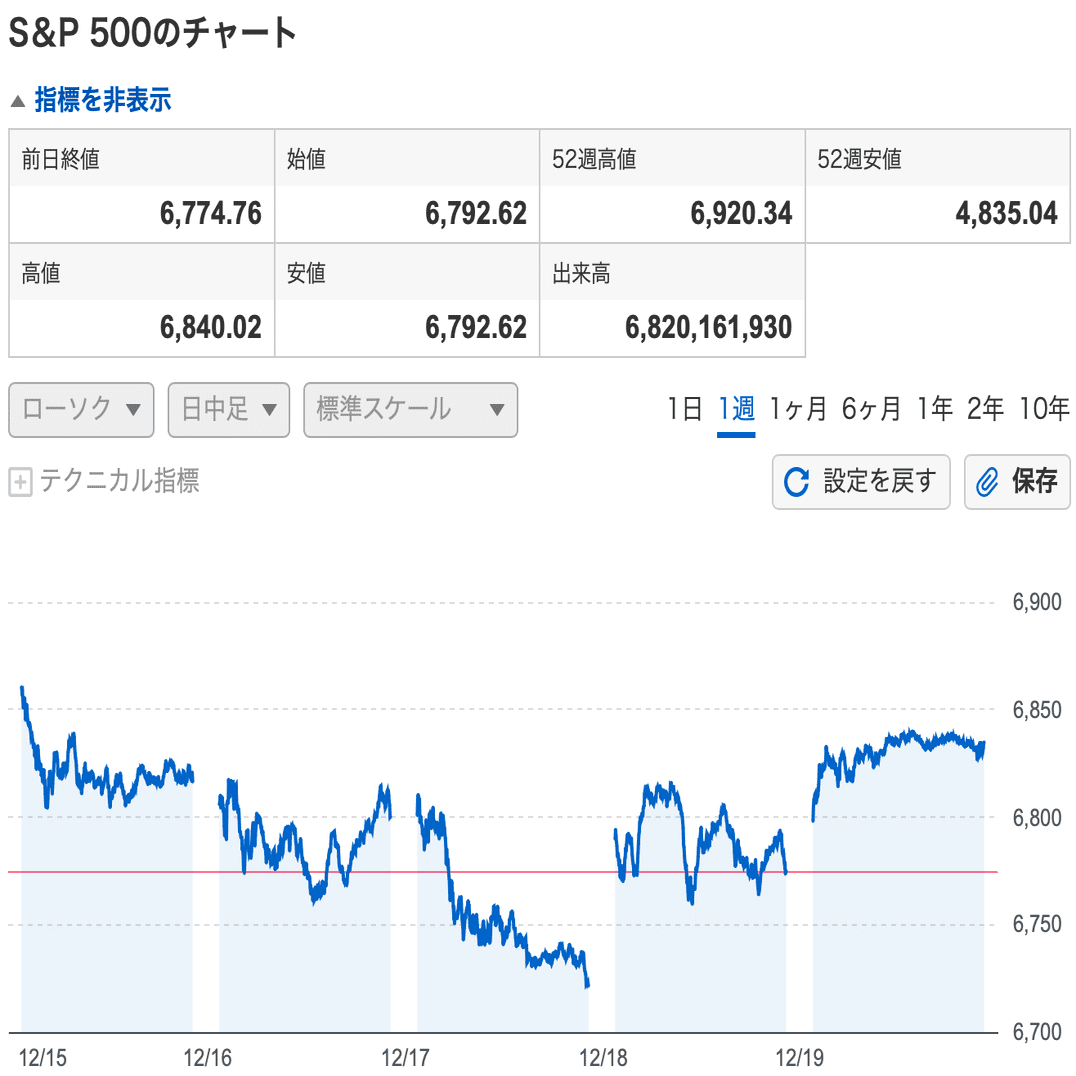Screen dimensions: 1076x1076
Task: Switch to the 1ヶ月 range tab
Action: [798, 409]
